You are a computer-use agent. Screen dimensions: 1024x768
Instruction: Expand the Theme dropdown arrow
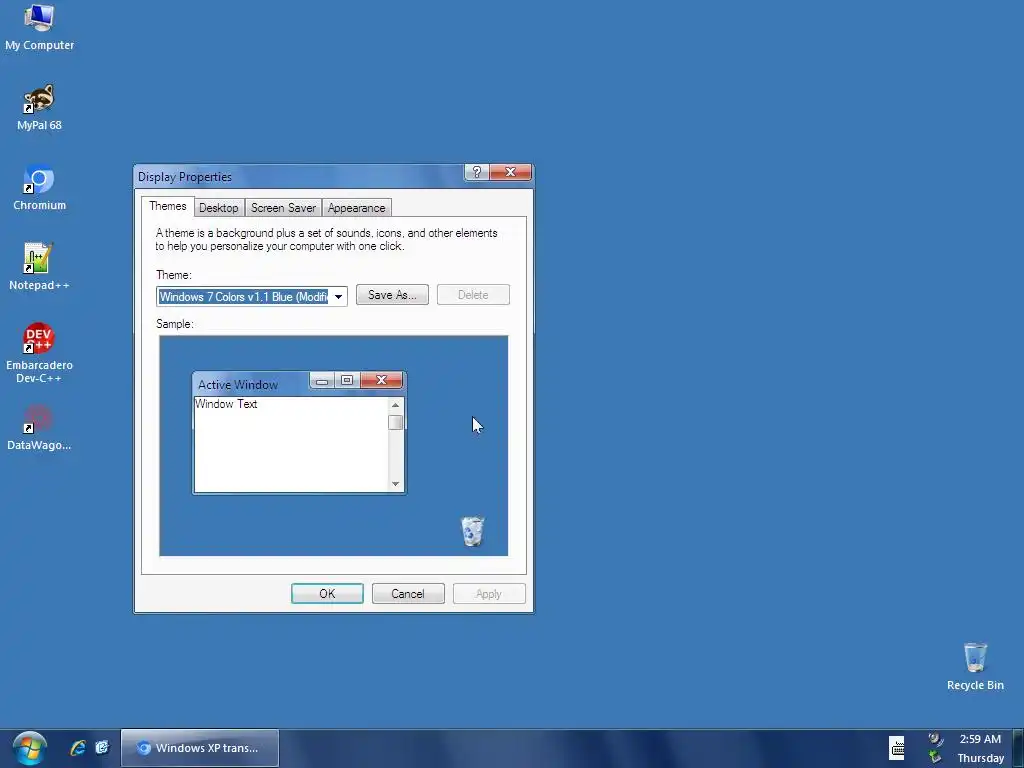(x=338, y=296)
